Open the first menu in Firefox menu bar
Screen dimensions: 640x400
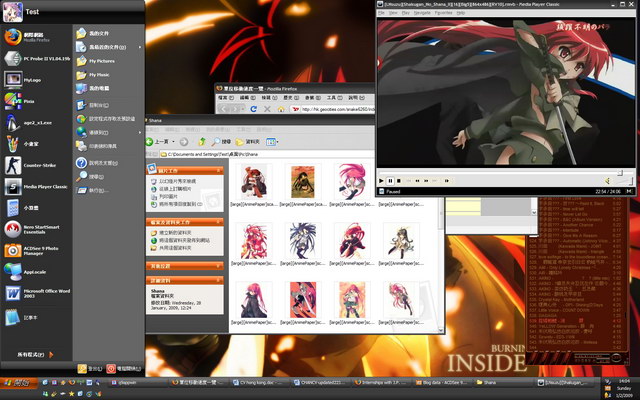coord(225,98)
